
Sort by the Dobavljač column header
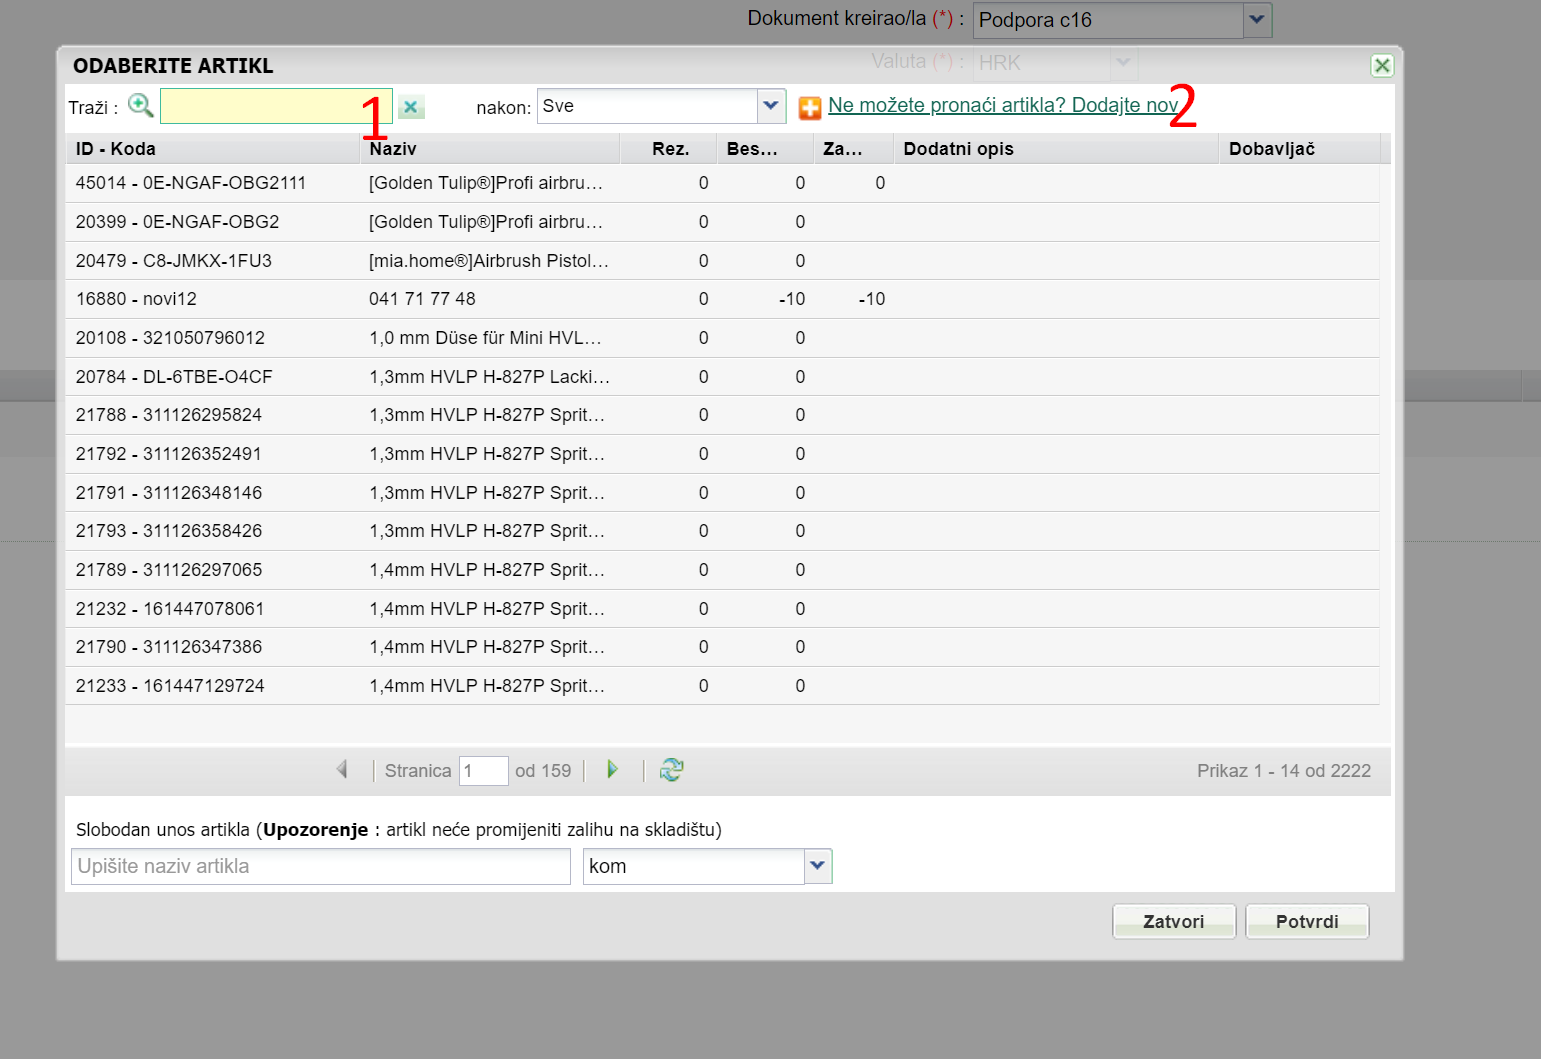1300,148
